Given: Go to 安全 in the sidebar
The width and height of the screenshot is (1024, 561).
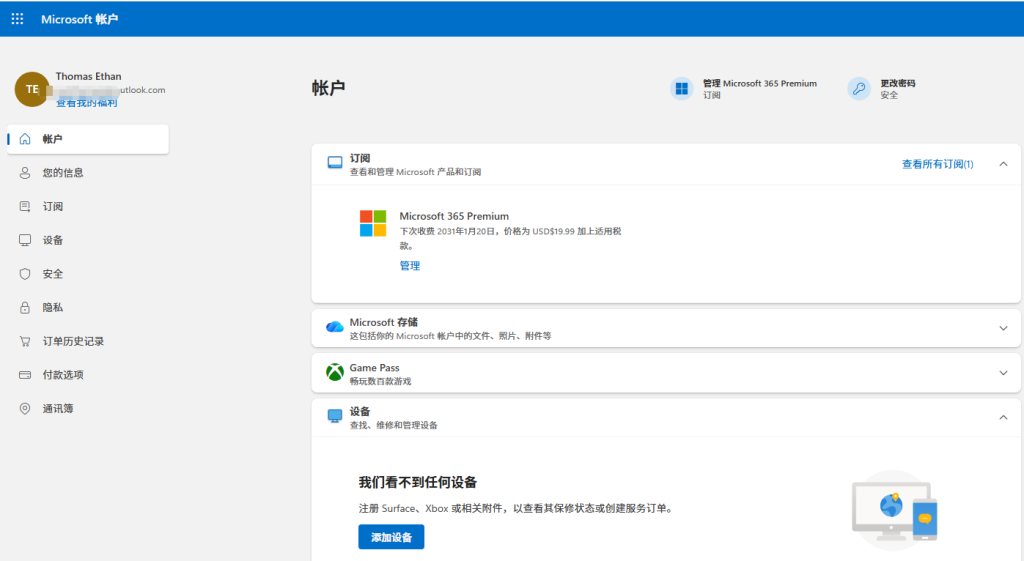Looking at the screenshot, I should pos(53,274).
